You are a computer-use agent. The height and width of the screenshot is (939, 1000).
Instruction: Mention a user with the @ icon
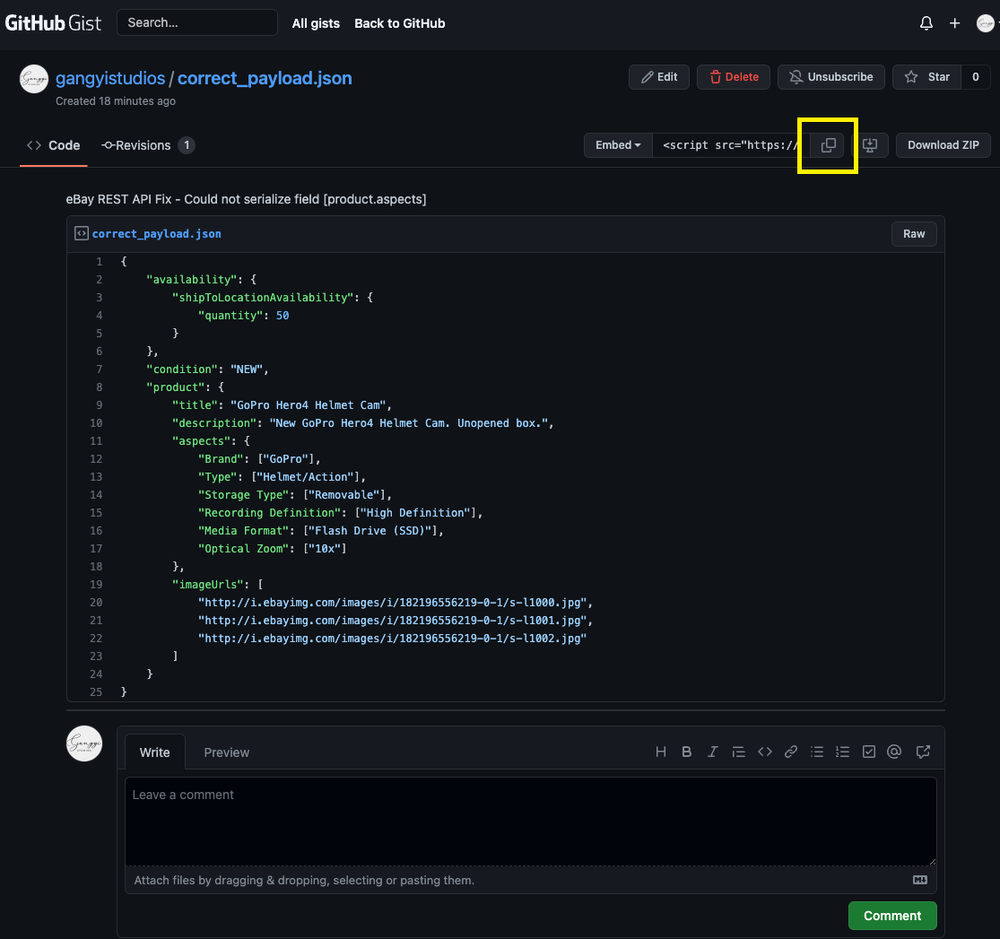[x=894, y=751]
